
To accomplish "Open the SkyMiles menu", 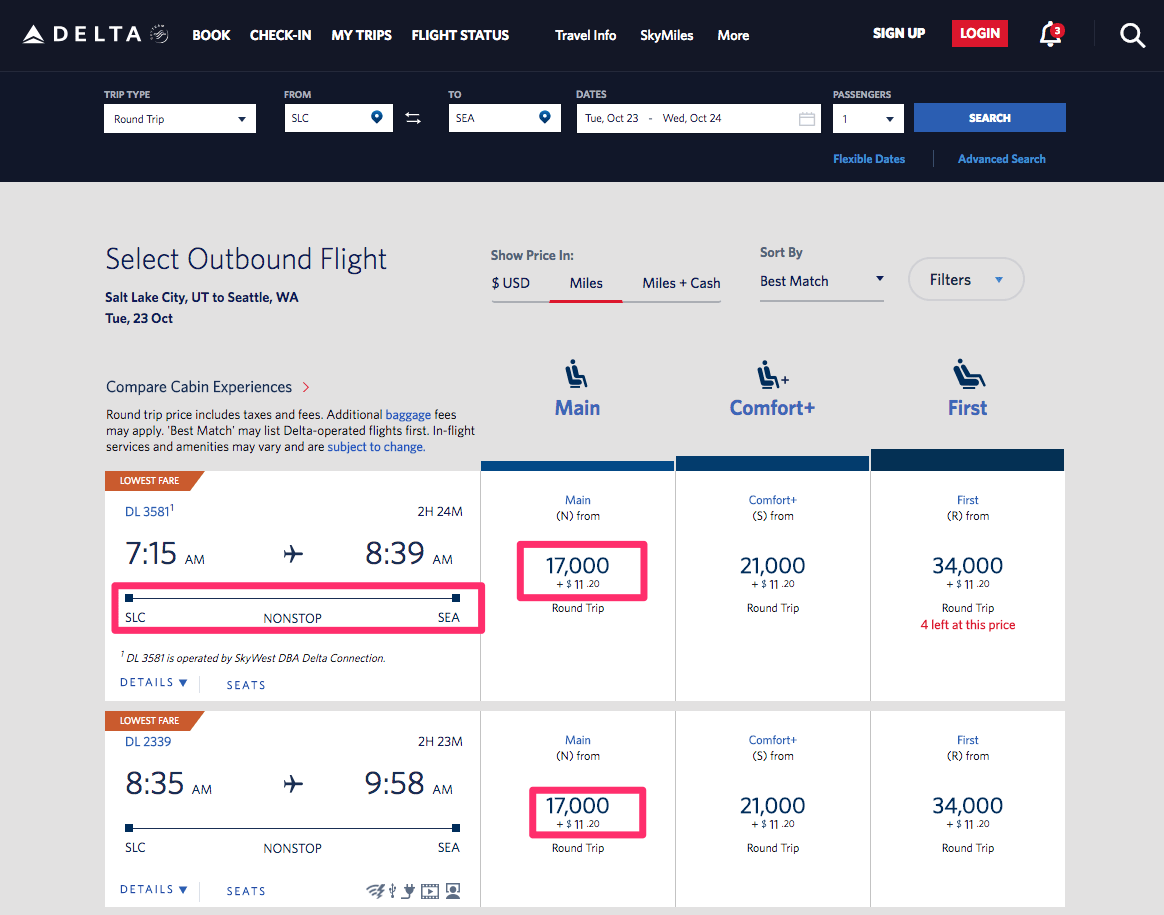I will pyautogui.click(x=666, y=35).
